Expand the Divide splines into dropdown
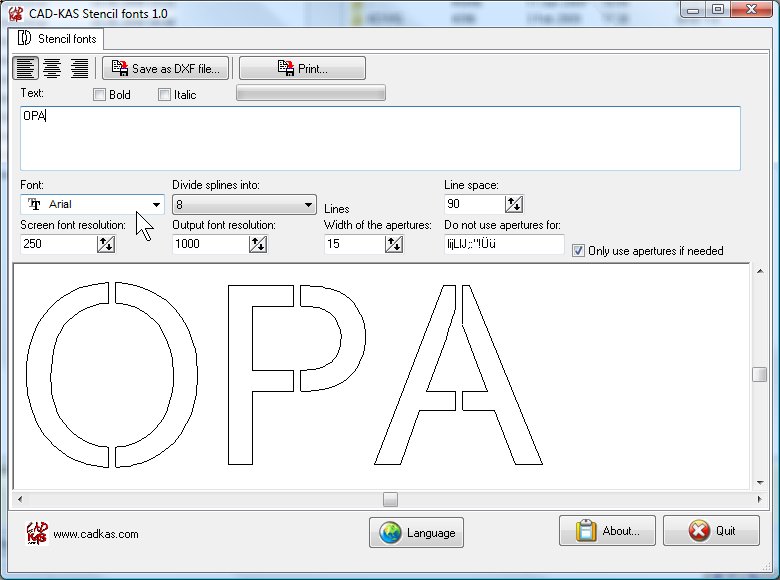The height and width of the screenshot is (580, 780). (x=307, y=204)
